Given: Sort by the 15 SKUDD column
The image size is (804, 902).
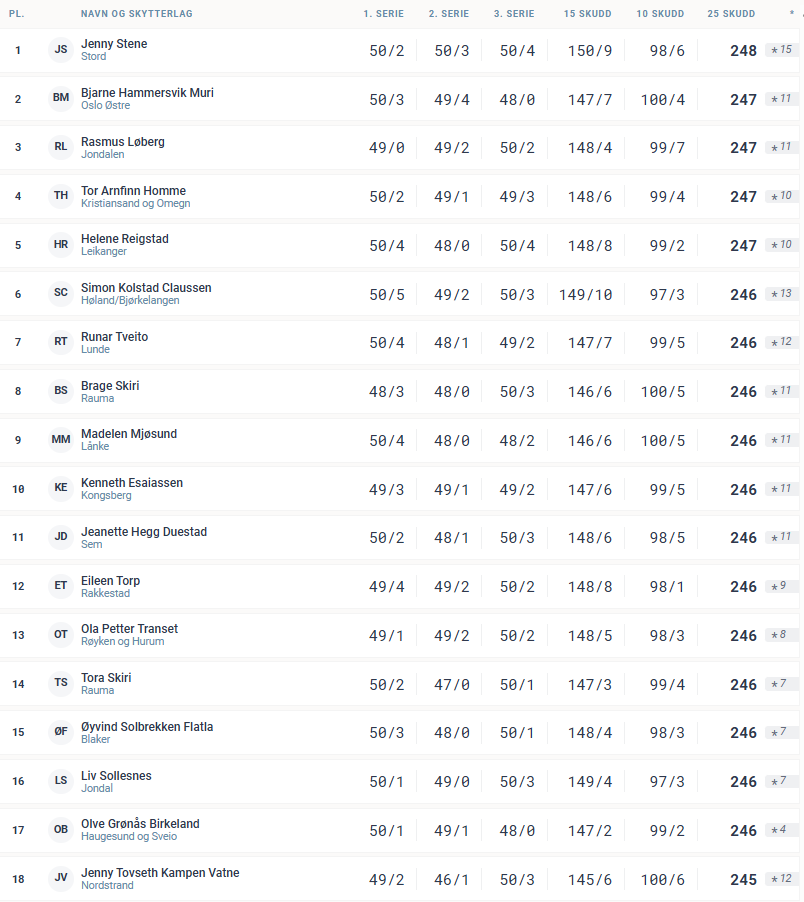Looking at the screenshot, I should click(582, 14).
